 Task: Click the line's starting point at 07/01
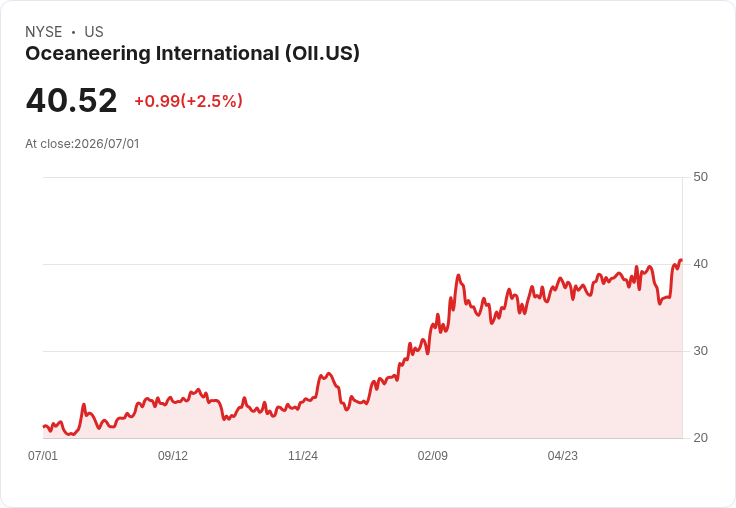pos(44,426)
